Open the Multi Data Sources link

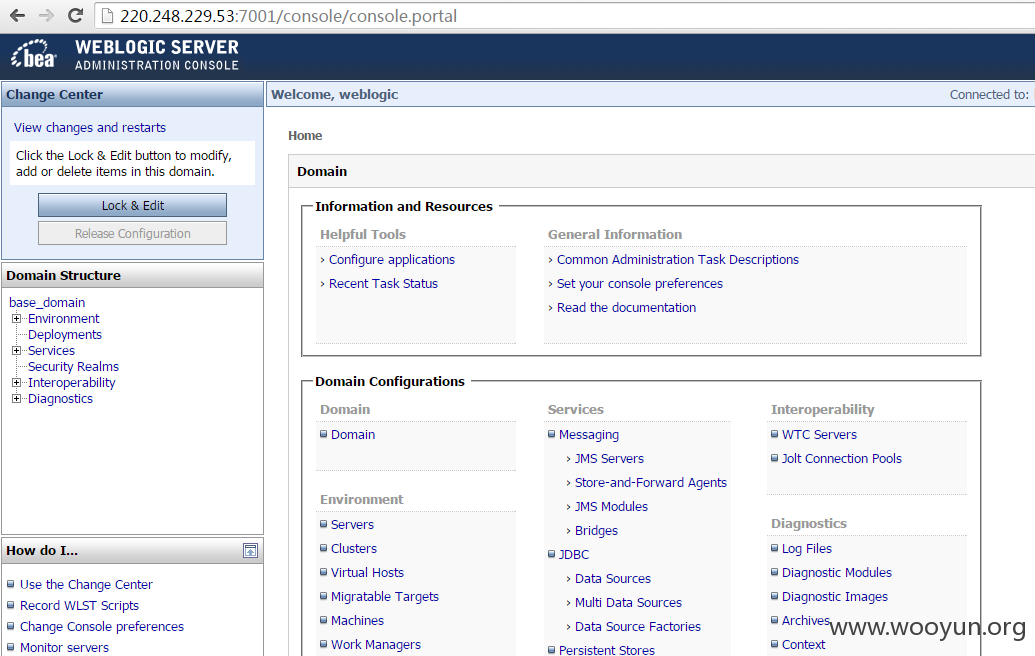tap(628, 603)
